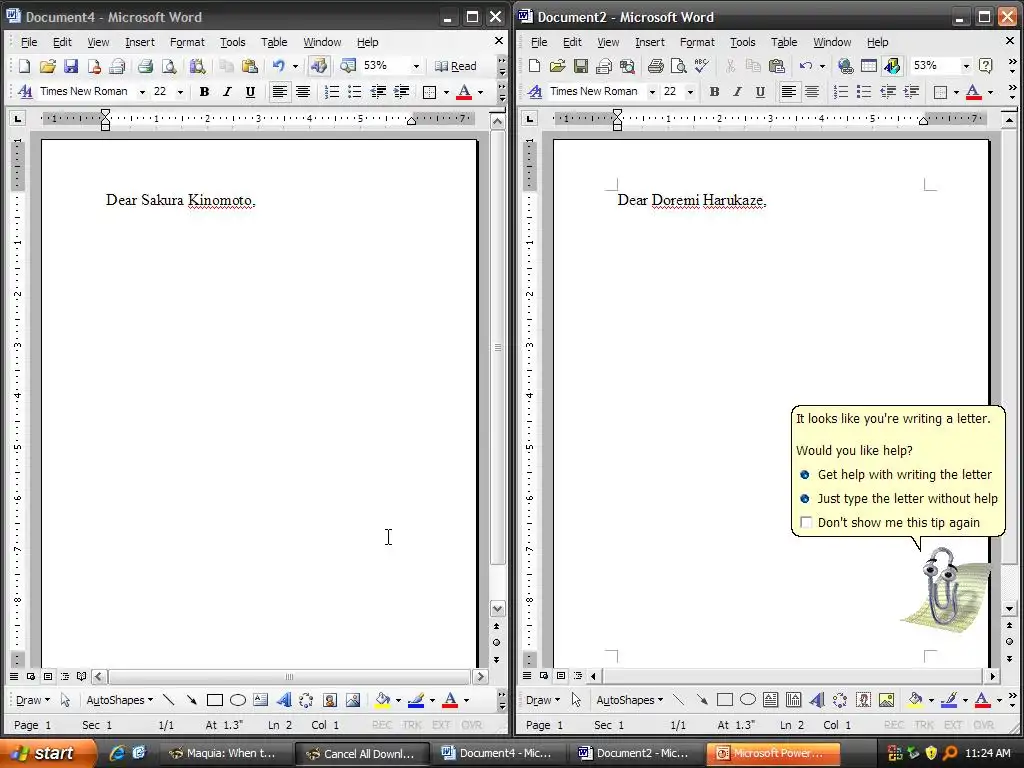Open Insert menu in Document4
1024x768 pixels.
pos(140,42)
